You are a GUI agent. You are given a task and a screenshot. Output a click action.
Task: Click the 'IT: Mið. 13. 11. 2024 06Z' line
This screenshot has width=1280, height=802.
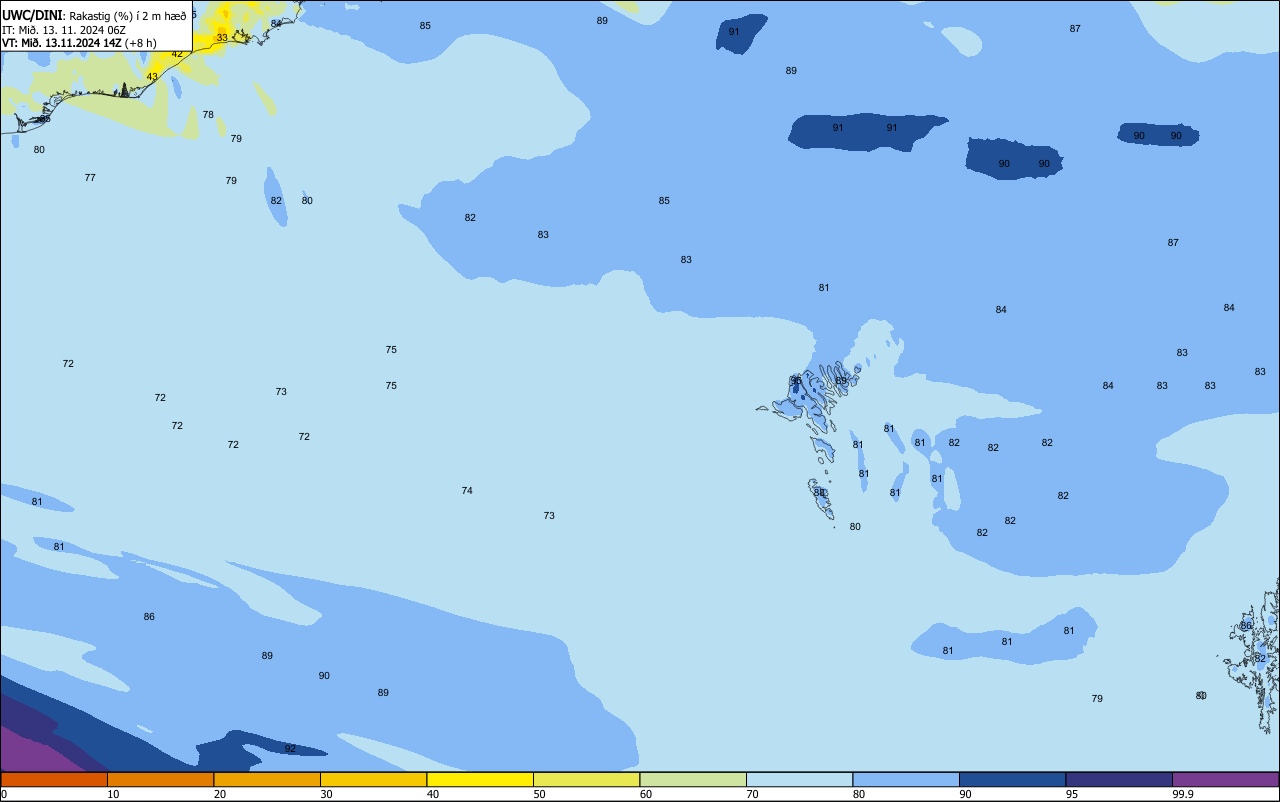coord(64,29)
